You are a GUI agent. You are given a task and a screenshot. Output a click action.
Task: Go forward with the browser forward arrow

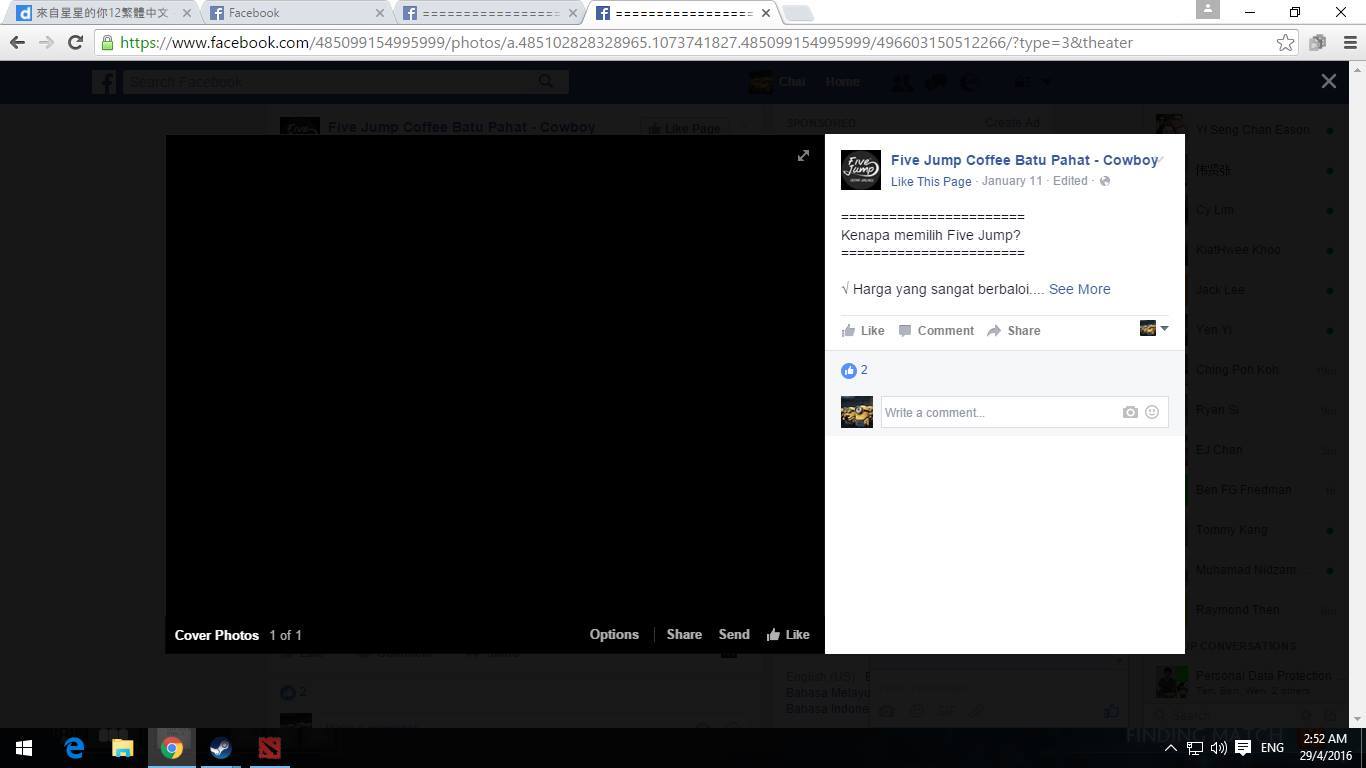coord(46,42)
